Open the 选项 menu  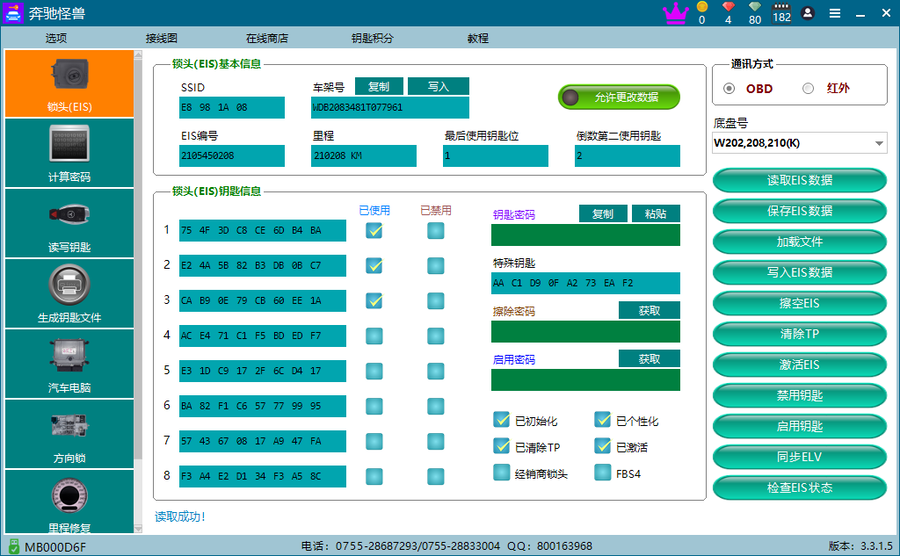tap(56, 38)
